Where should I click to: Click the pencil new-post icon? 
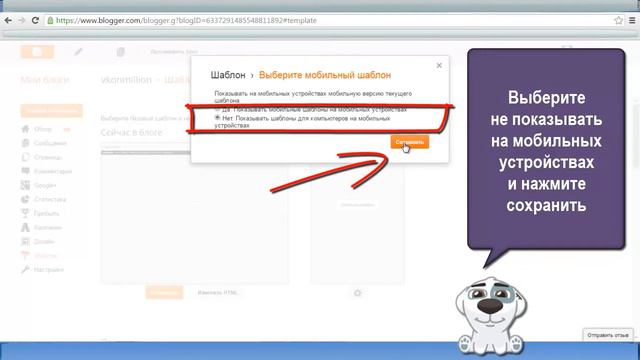tap(78, 52)
